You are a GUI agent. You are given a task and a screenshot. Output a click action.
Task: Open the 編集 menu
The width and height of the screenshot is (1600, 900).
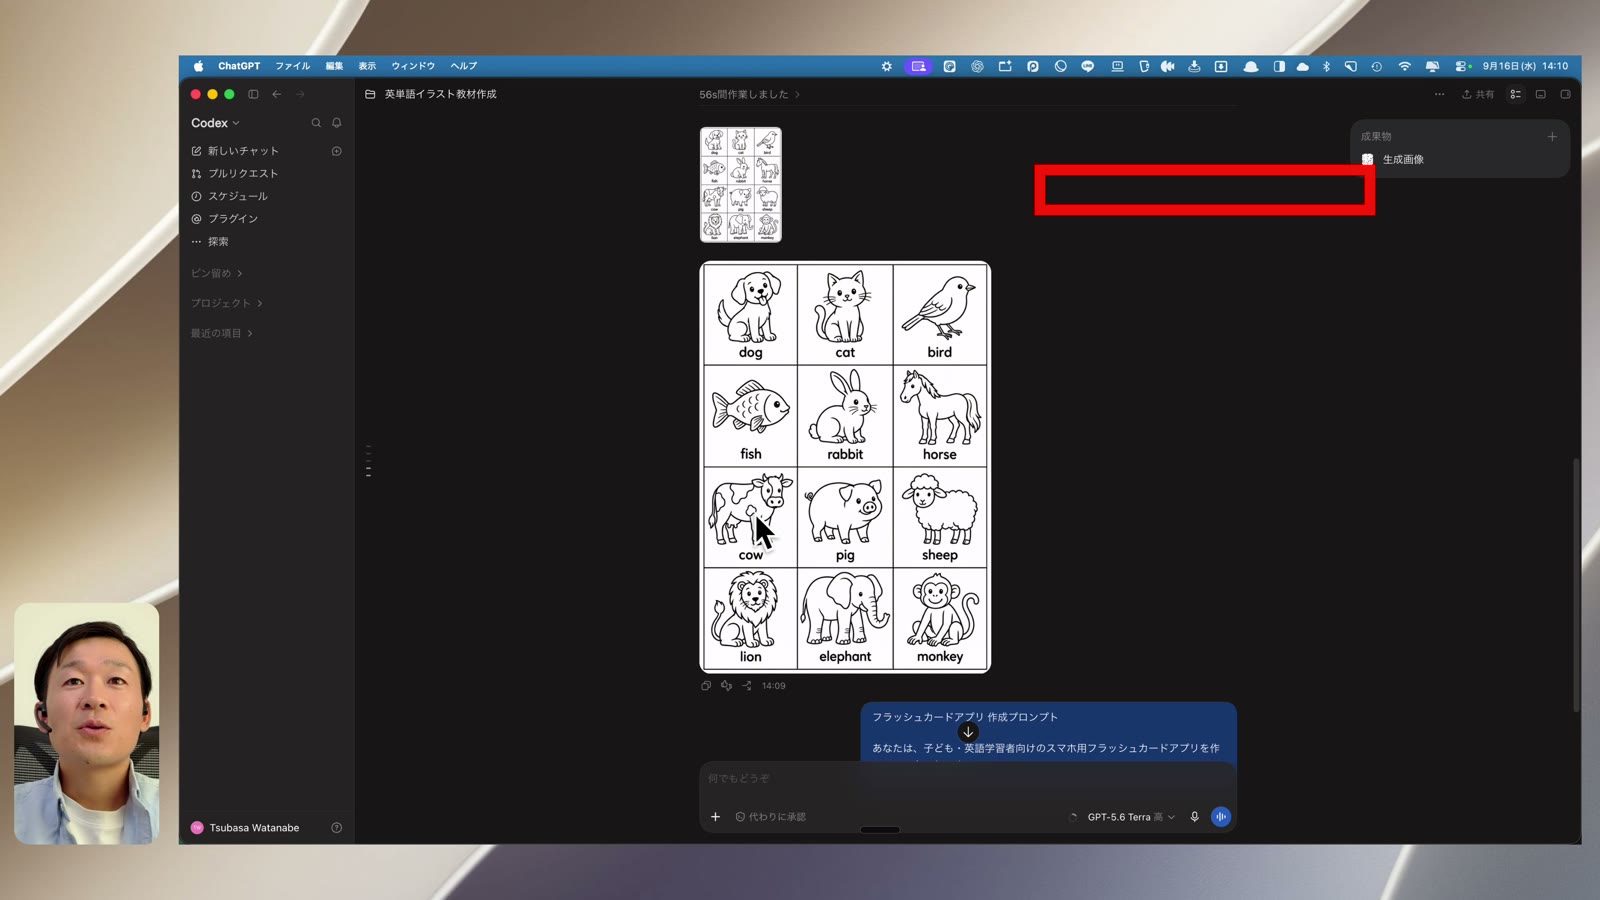[334, 66]
